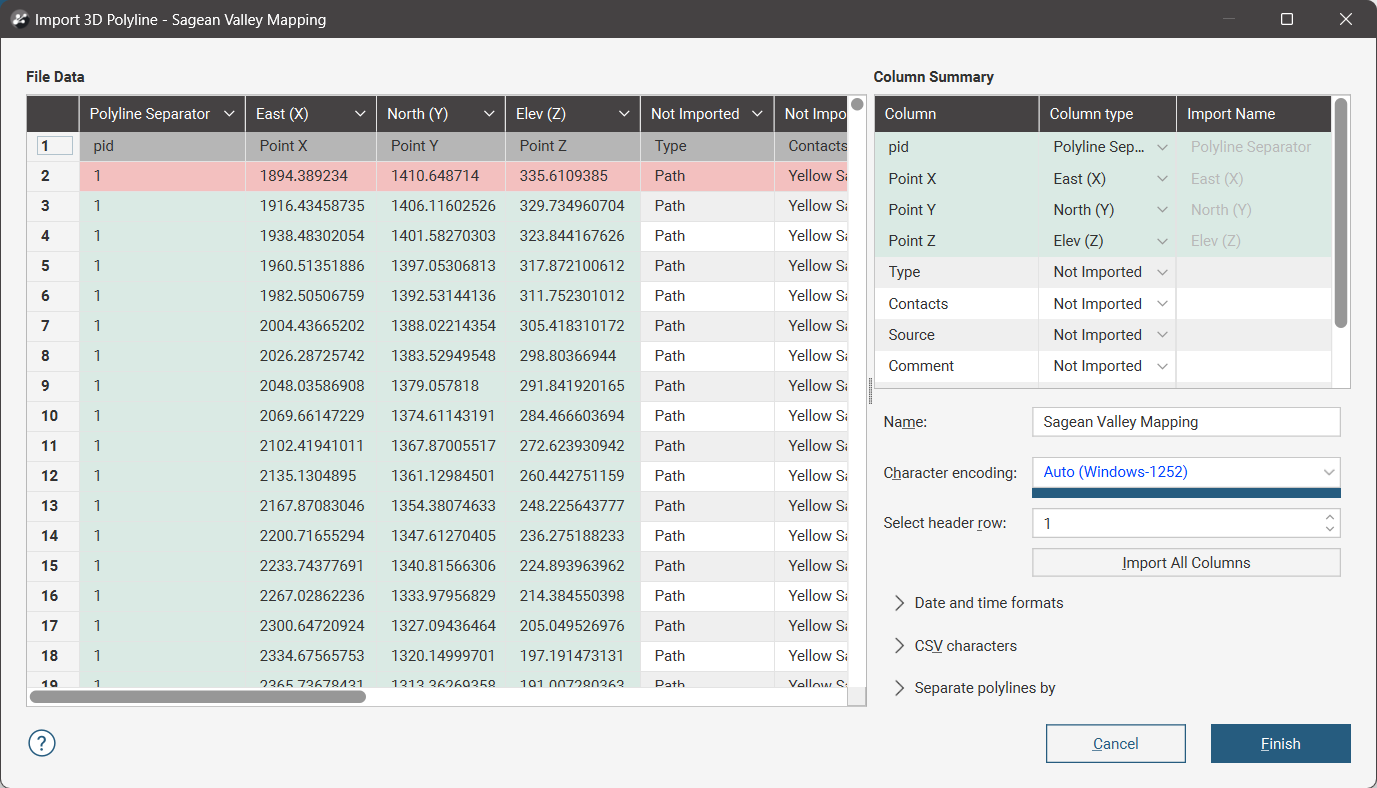Change column type for the Type row
Viewport: 1377px width, 788px height.
pyautogui.click(x=1108, y=272)
